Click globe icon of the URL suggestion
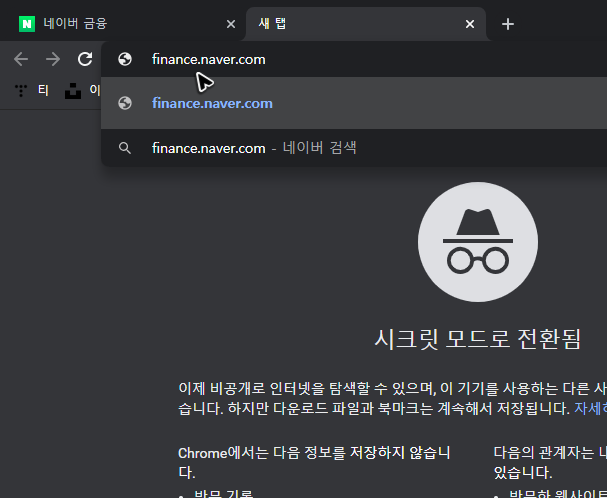607x498 pixels. [125, 103]
